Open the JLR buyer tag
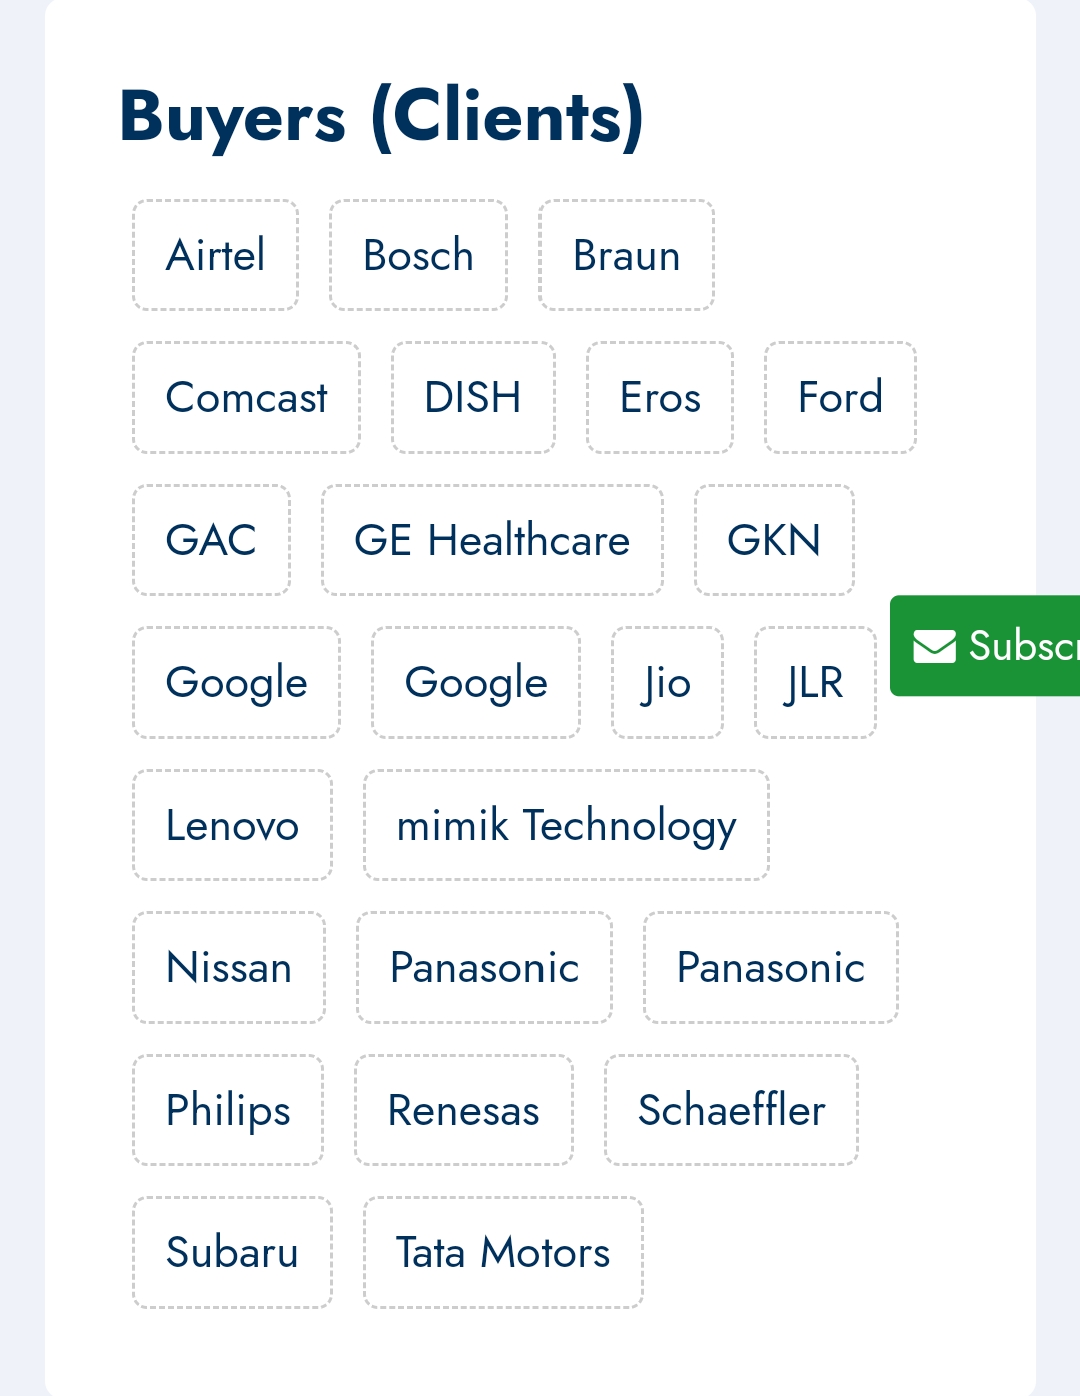The width and height of the screenshot is (1080, 1396). (815, 683)
